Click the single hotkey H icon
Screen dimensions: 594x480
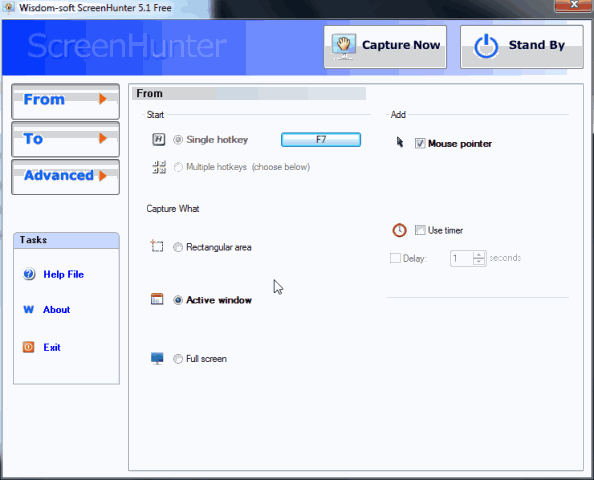(x=159, y=139)
